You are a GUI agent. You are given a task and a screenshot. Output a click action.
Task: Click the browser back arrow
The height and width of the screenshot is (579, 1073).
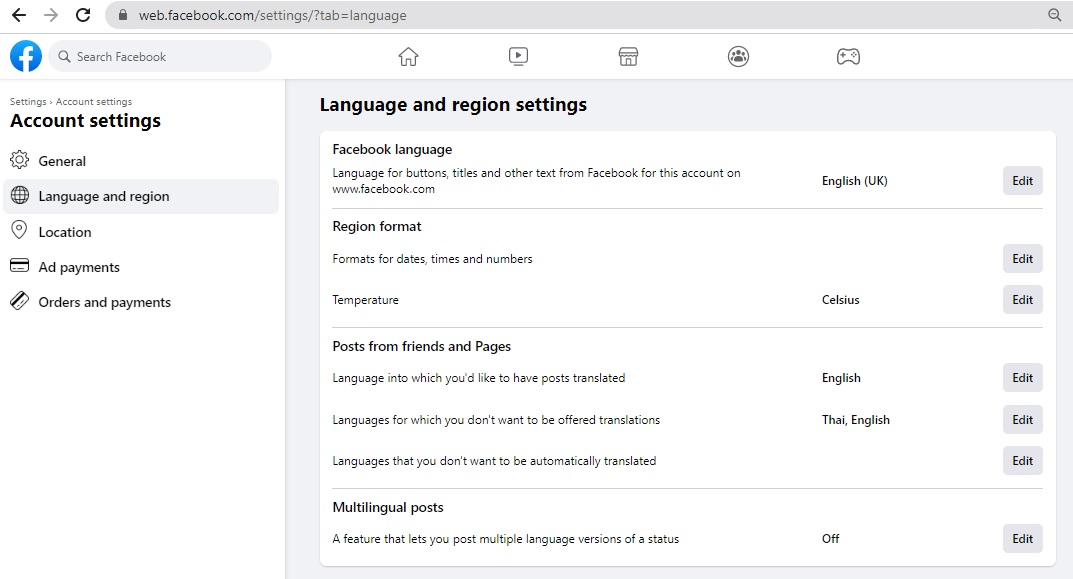19,15
